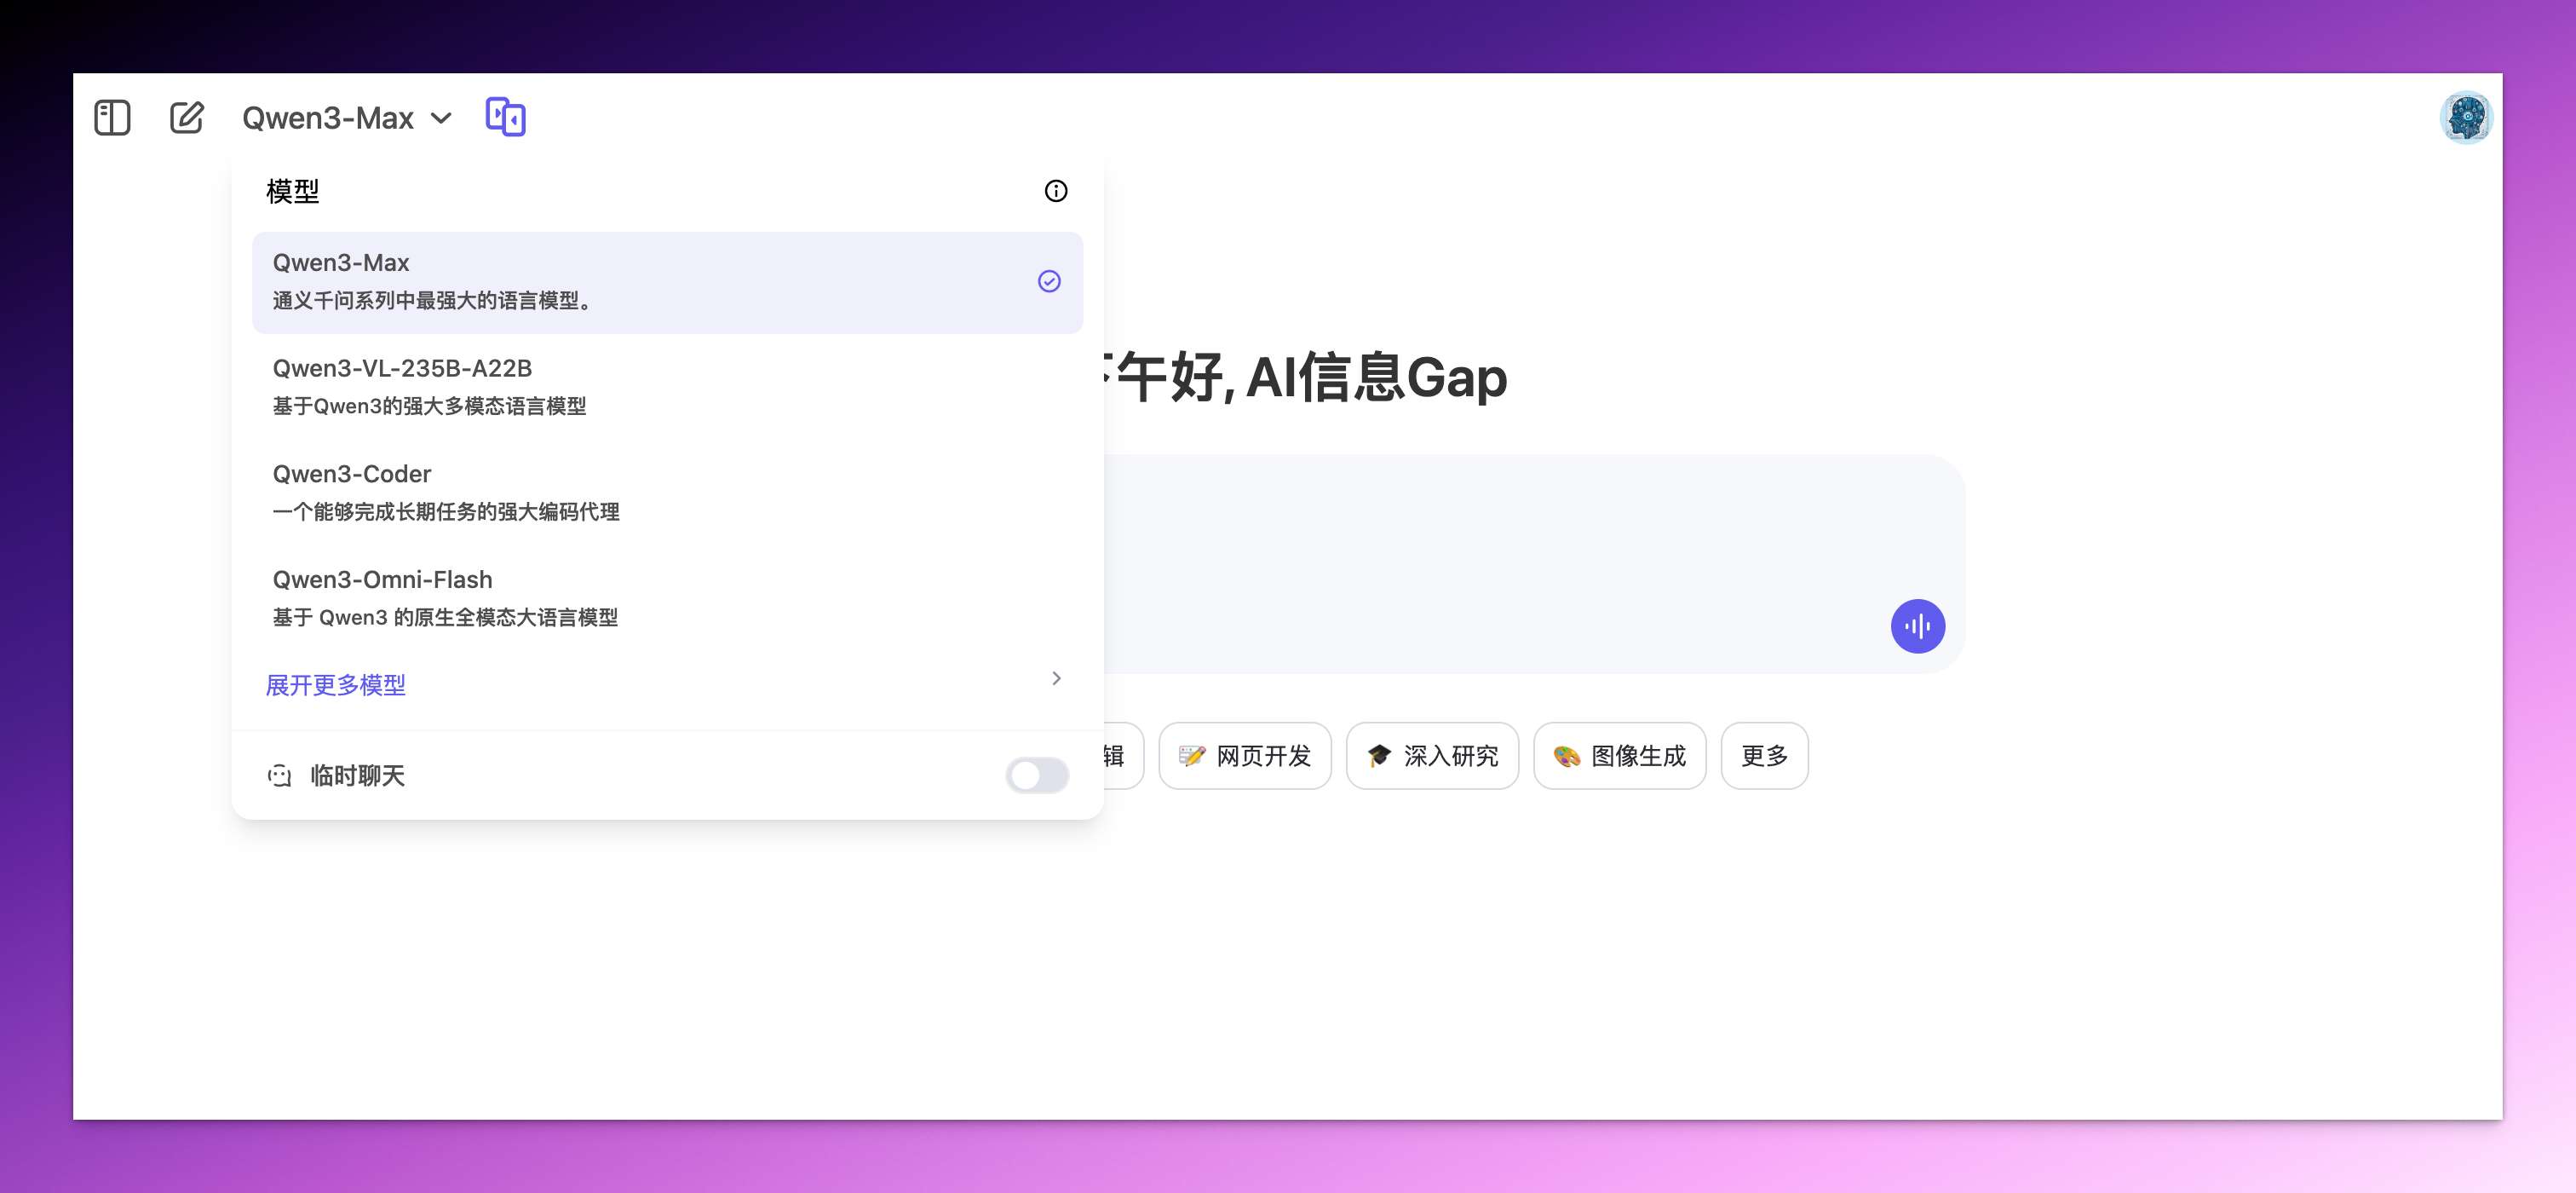Toggle the sidebar panel icon
This screenshot has height=1193, width=2576.
(112, 117)
